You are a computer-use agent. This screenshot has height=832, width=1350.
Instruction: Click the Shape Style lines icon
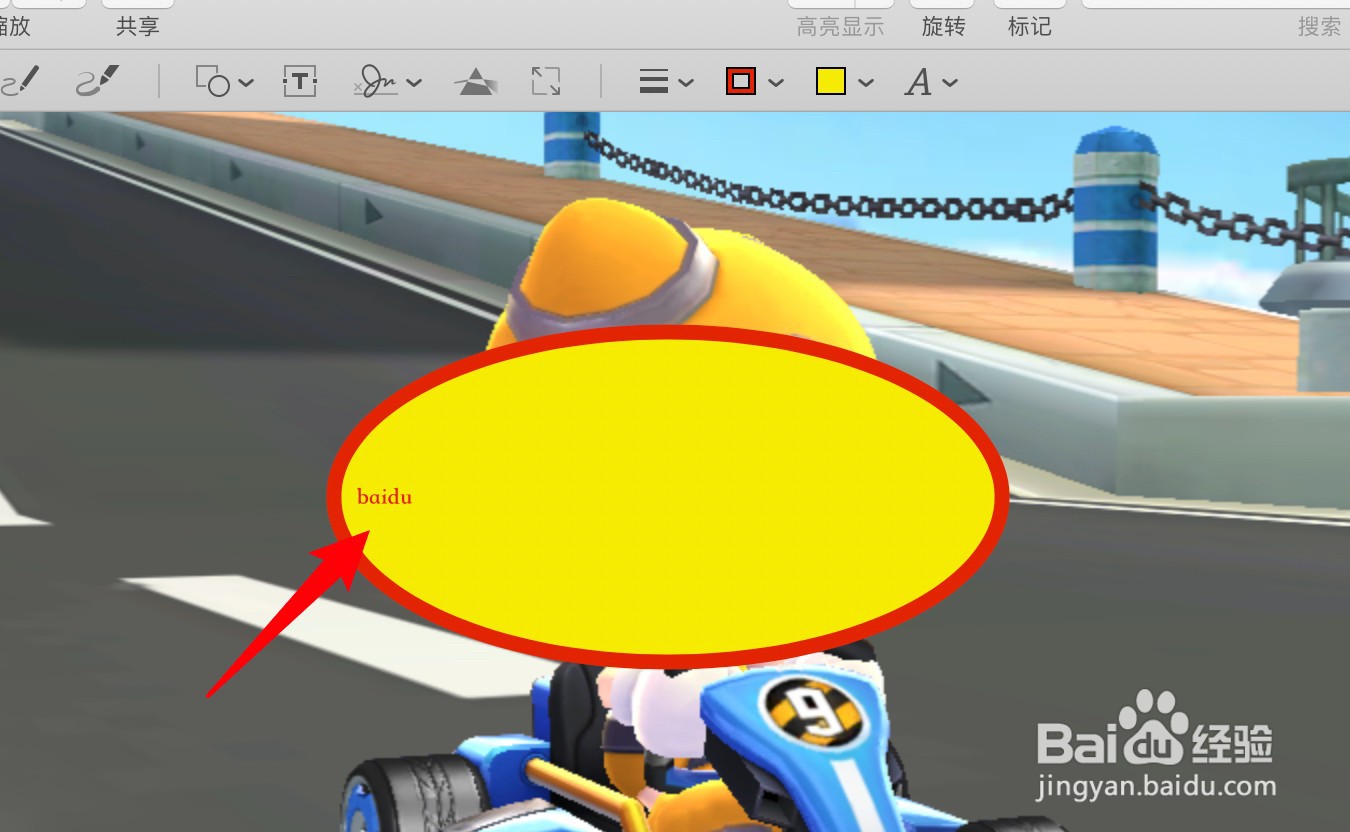tap(654, 82)
